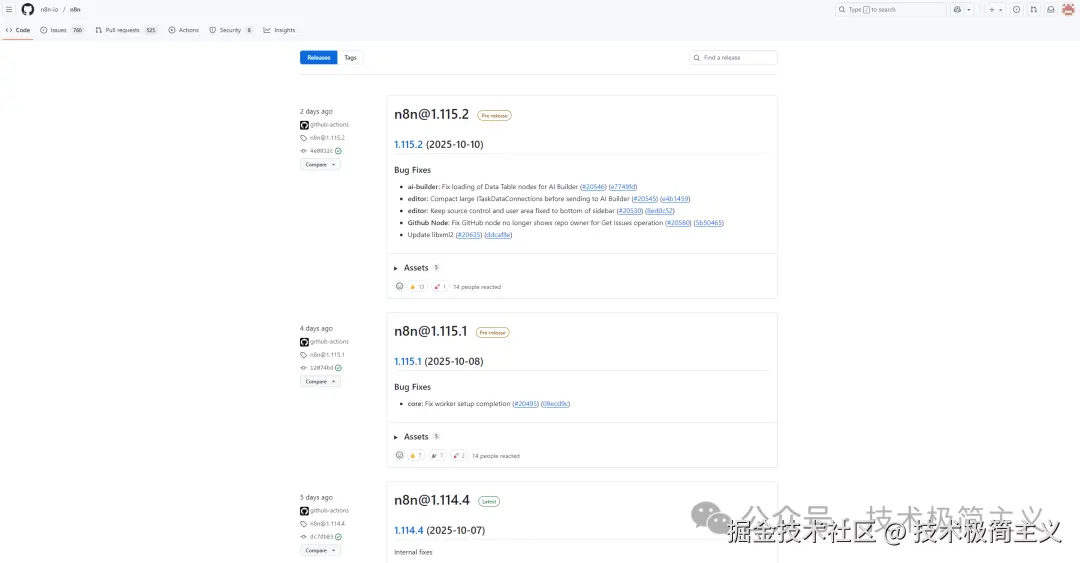Go to the GitHub home logo
This screenshot has height=563, width=1080.
tap(28, 10)
